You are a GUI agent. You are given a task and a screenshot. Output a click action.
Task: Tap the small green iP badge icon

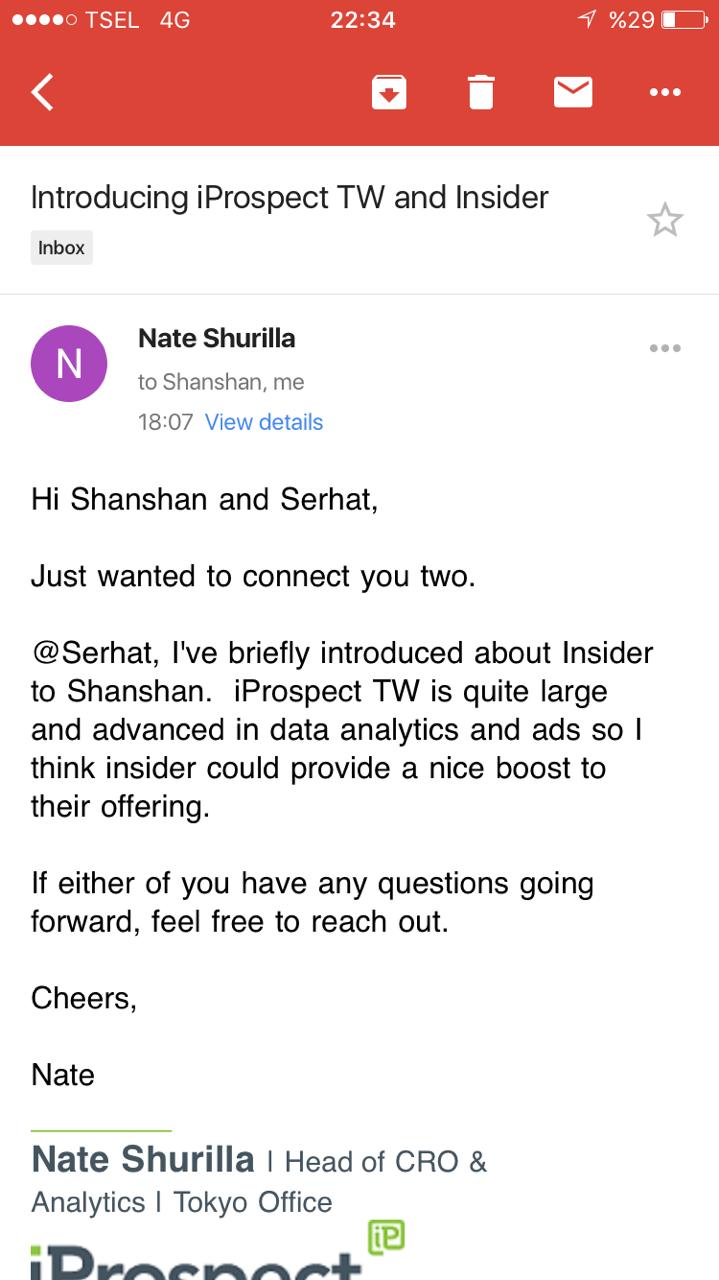385,1237
